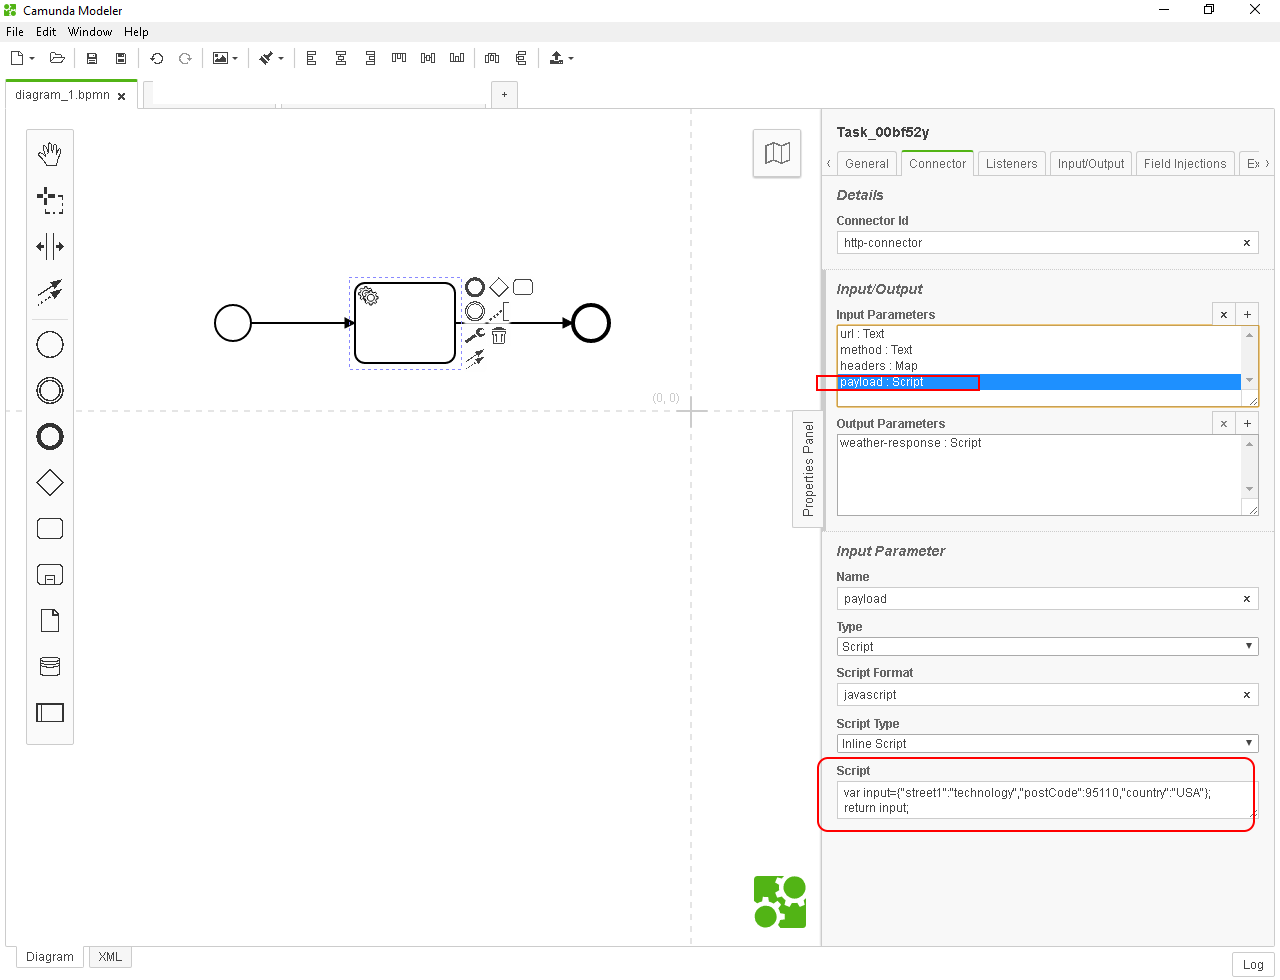Screen dimensions: 1280x980
Task: Add a new output parameter
Action: pos(1247,424)
